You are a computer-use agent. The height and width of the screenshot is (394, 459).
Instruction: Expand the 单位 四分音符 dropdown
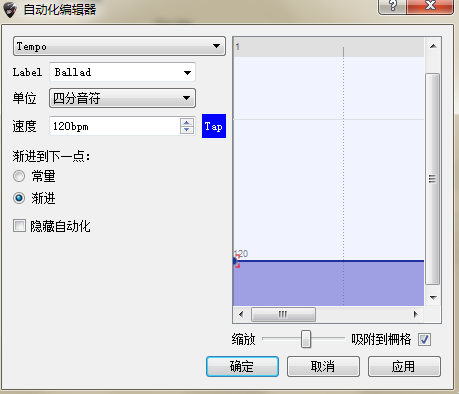click(x=122, y=98)
